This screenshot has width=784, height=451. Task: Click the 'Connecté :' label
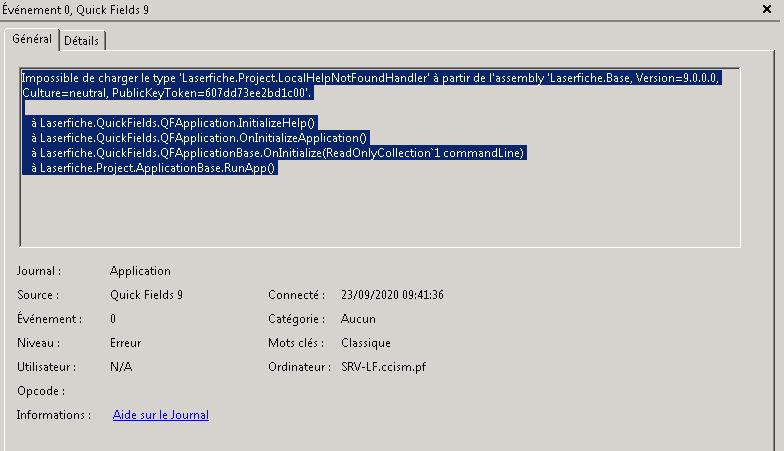click(x=296, y=295)
